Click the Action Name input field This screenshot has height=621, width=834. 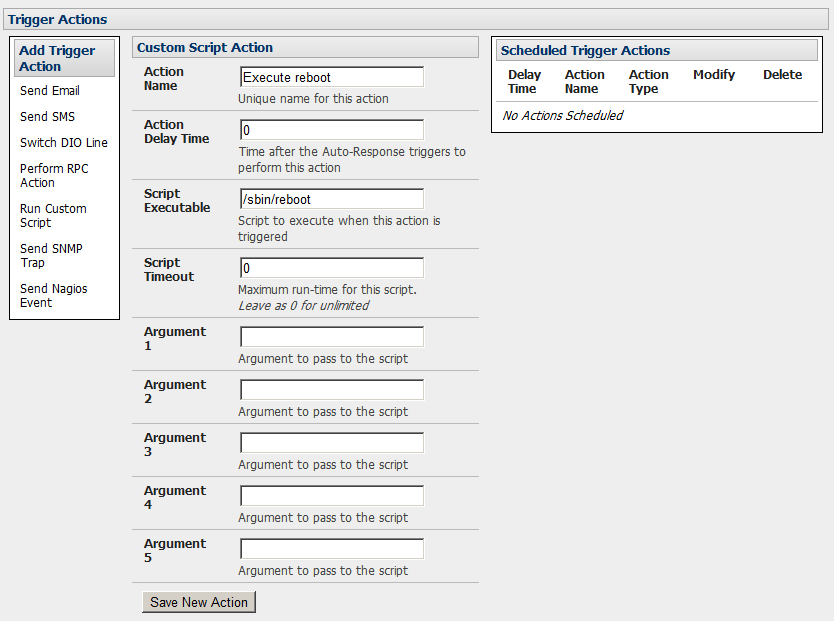tap(331, 78)
